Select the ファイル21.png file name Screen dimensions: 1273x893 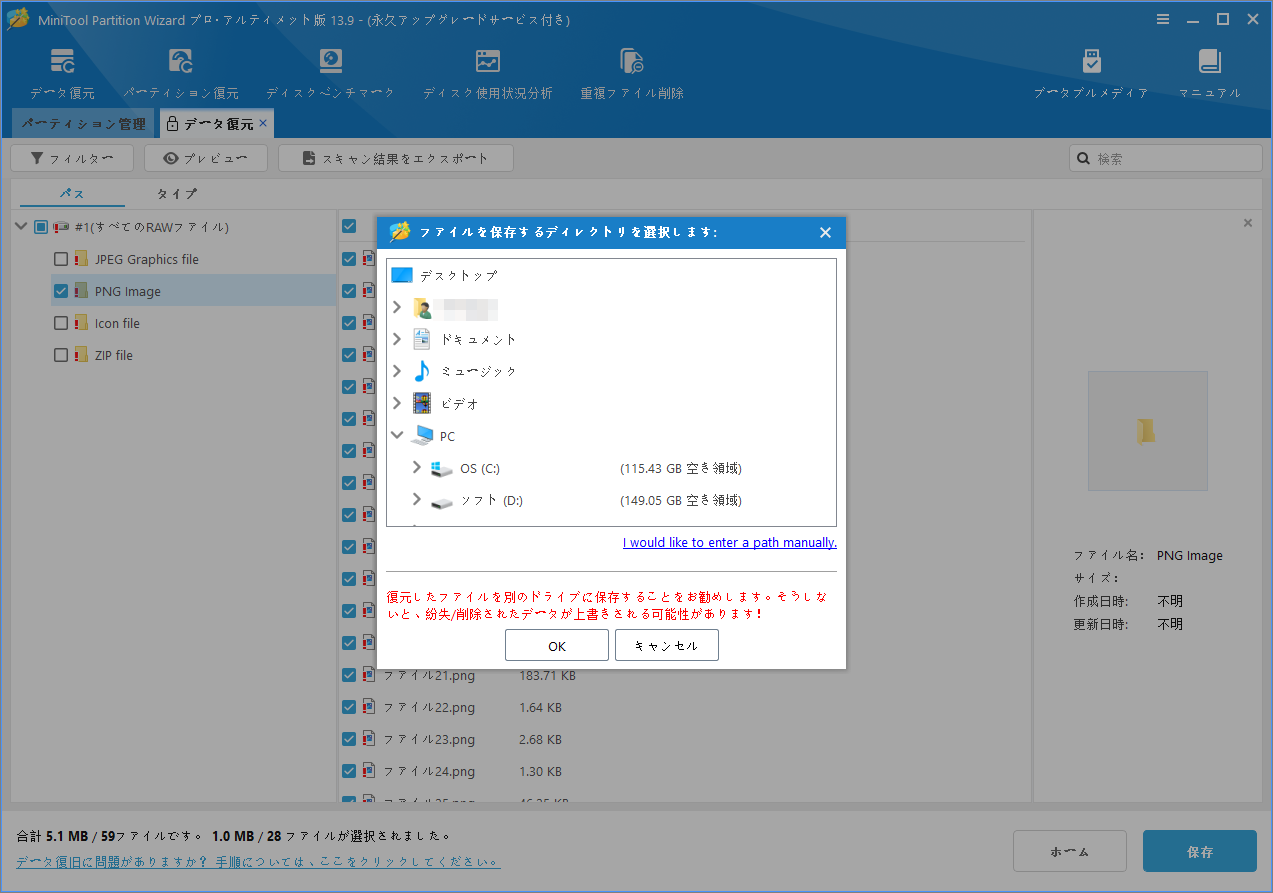pos(429,675)
